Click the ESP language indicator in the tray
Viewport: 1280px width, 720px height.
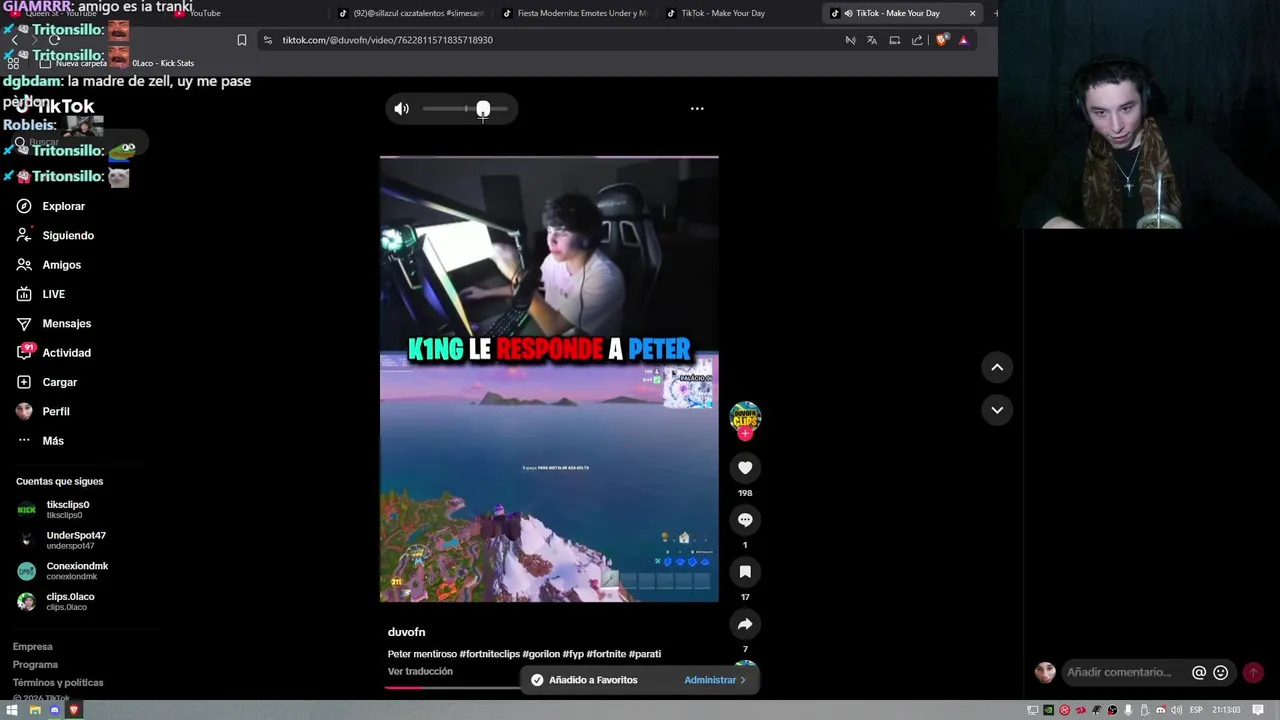coord(1196,710)
